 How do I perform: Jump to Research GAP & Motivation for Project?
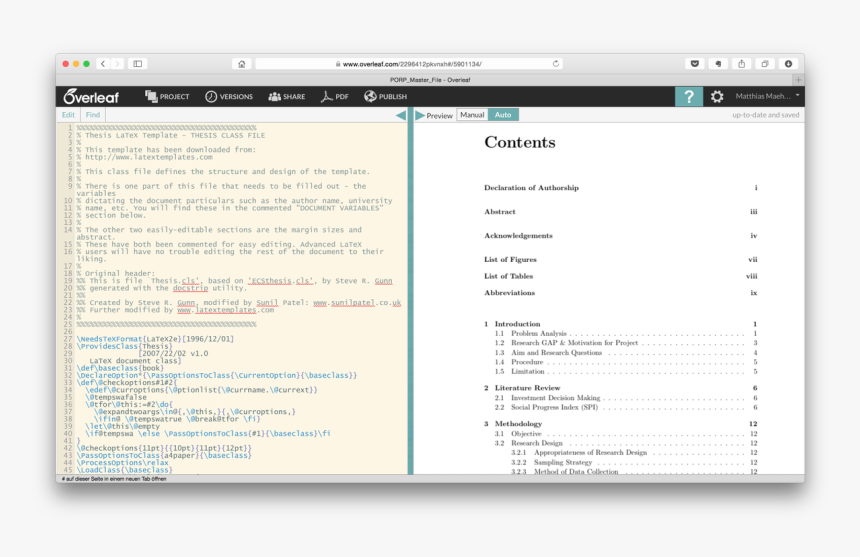click(x=574, y=343)
